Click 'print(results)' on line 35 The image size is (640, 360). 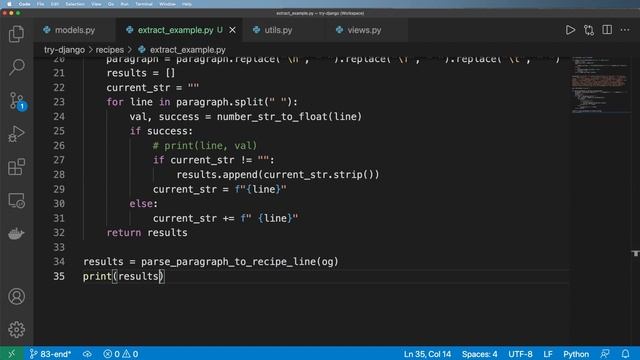click(123, 276)
